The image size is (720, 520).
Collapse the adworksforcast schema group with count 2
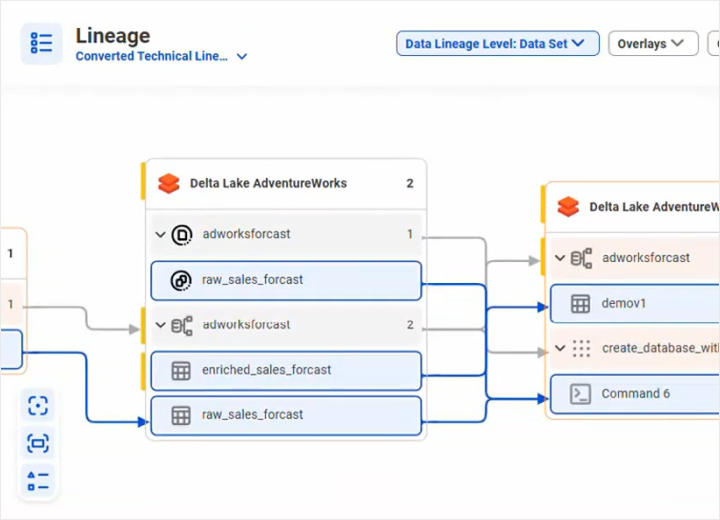click(x=160, y=325)
